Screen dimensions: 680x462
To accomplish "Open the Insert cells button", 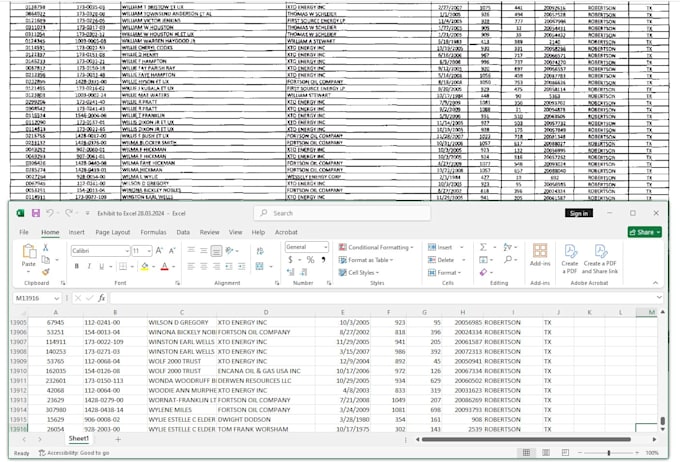I will pyautogui.click(x=446, y=247).
